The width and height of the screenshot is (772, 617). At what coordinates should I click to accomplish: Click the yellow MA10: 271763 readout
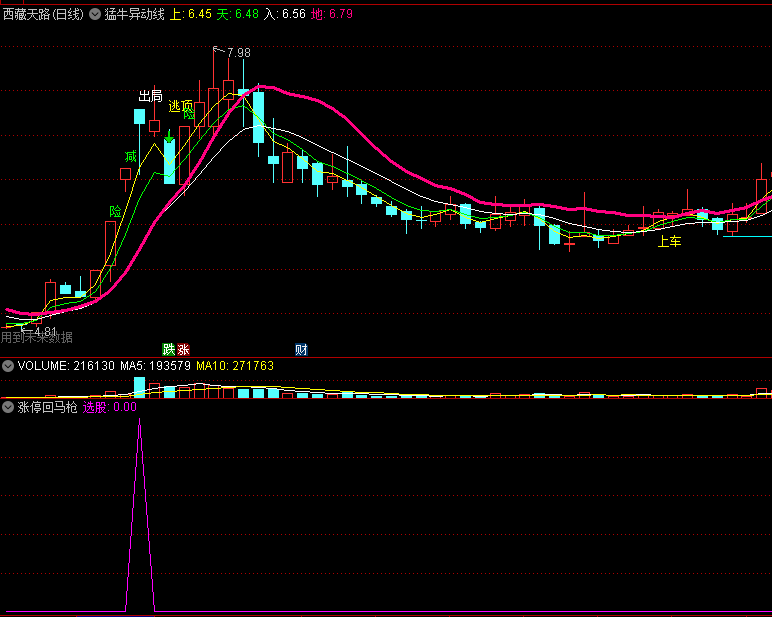pyautogui.click(x=235, y=366)
